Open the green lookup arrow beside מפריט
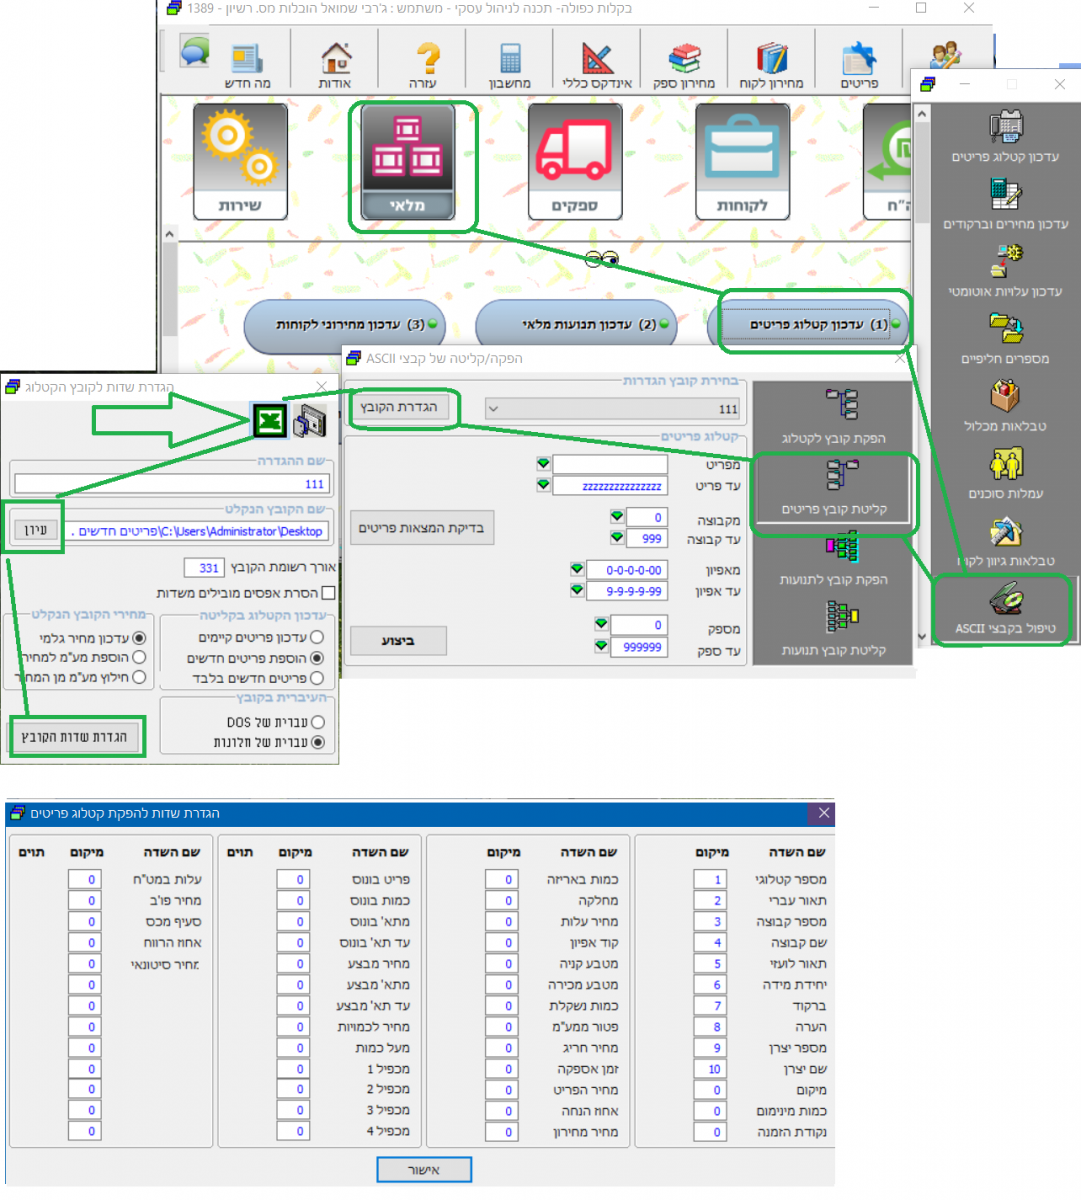The image size is (1081, 1200). pyautogui.click(x=543, y=464)
